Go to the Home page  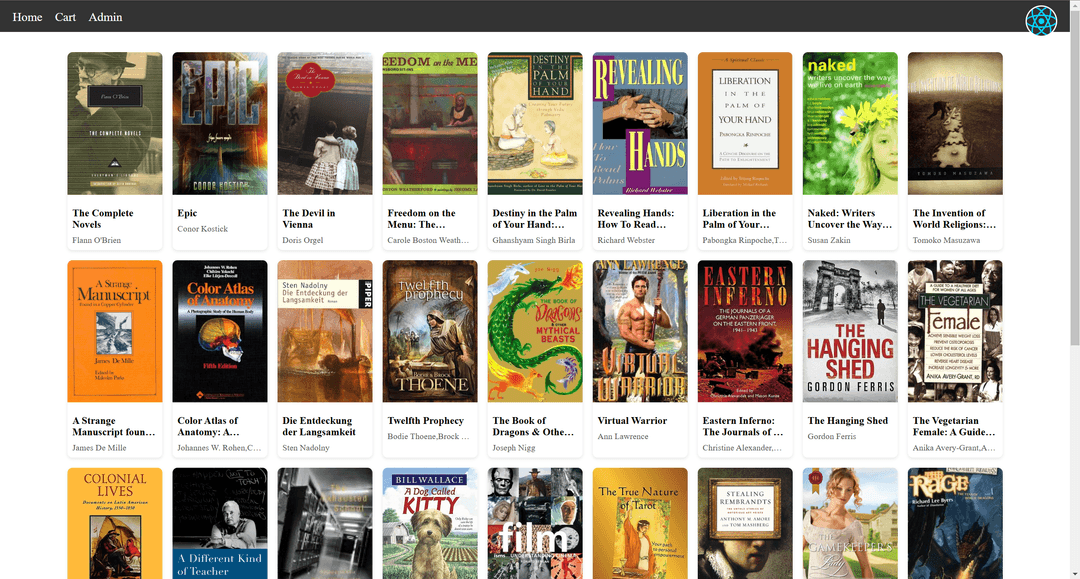(27, 17)
